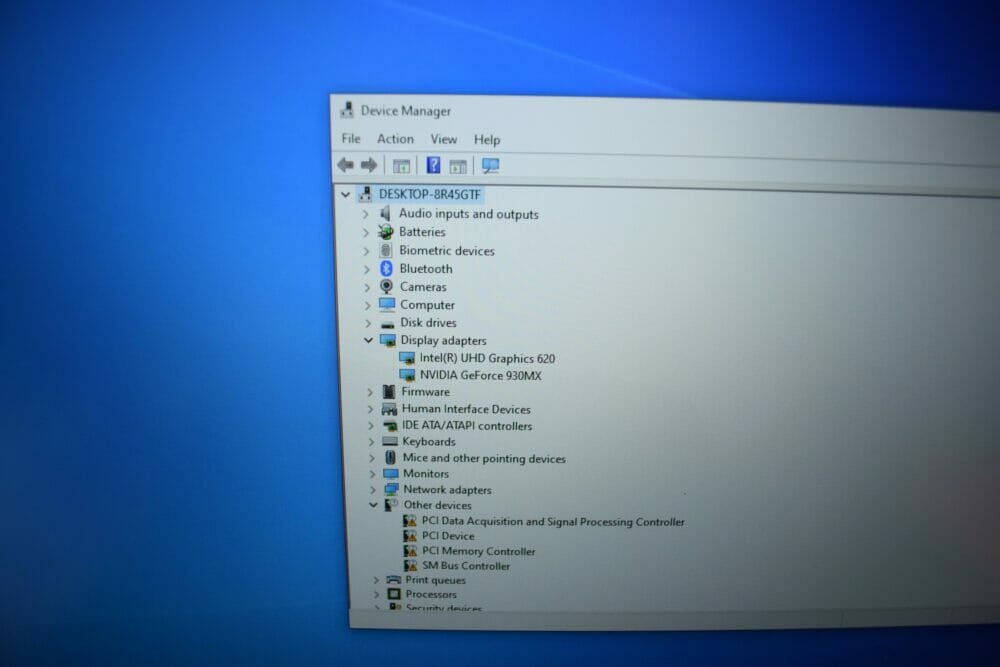The image size is (1000, 667).
Task: Click the Network adapters icon
Action: point(391,489)
